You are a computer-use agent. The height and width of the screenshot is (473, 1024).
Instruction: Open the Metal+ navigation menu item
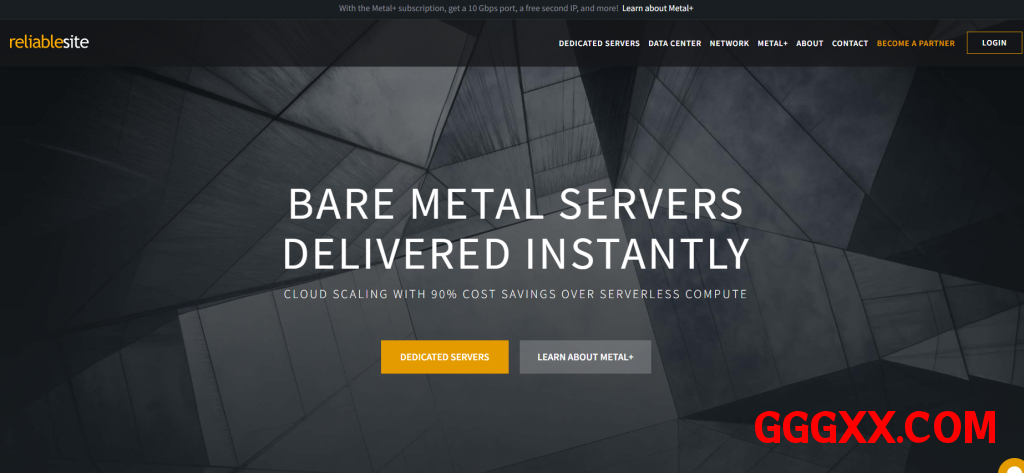(x=772, y=44)
